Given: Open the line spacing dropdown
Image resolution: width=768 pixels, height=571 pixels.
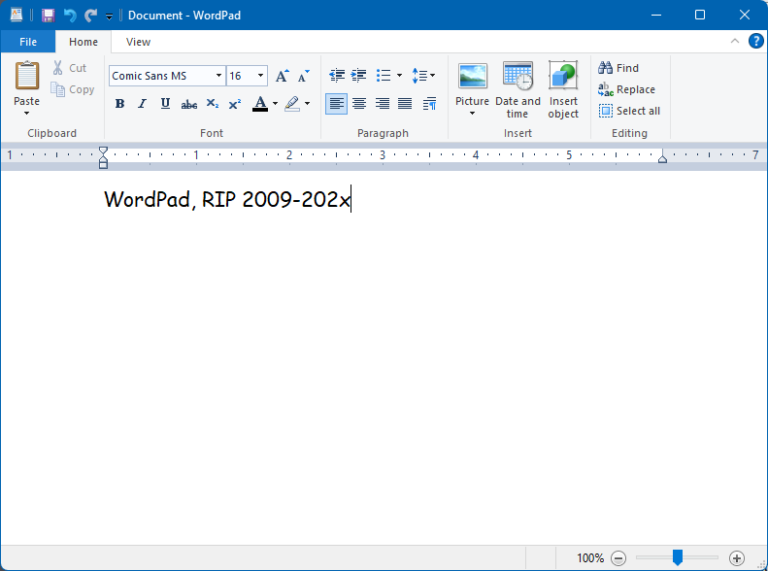Looking at the screenshot, I should [424, 76].
